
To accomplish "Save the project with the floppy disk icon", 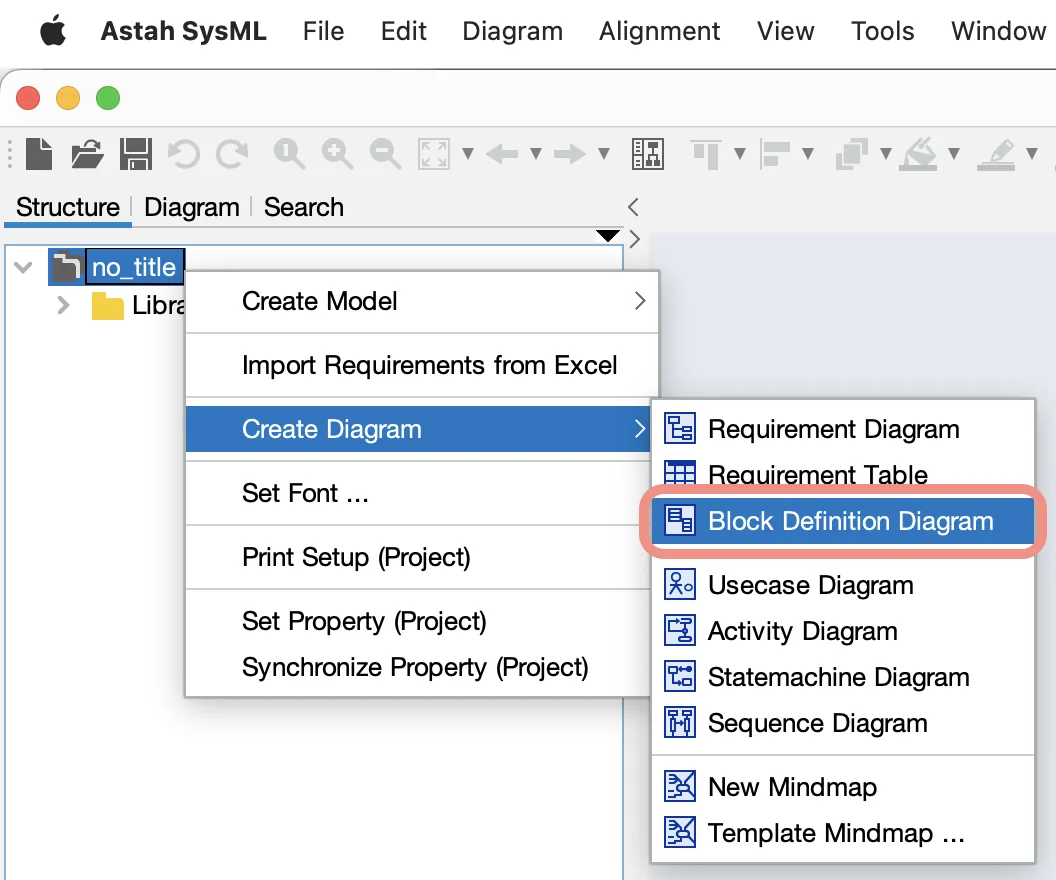I will (x=136, y=154).
